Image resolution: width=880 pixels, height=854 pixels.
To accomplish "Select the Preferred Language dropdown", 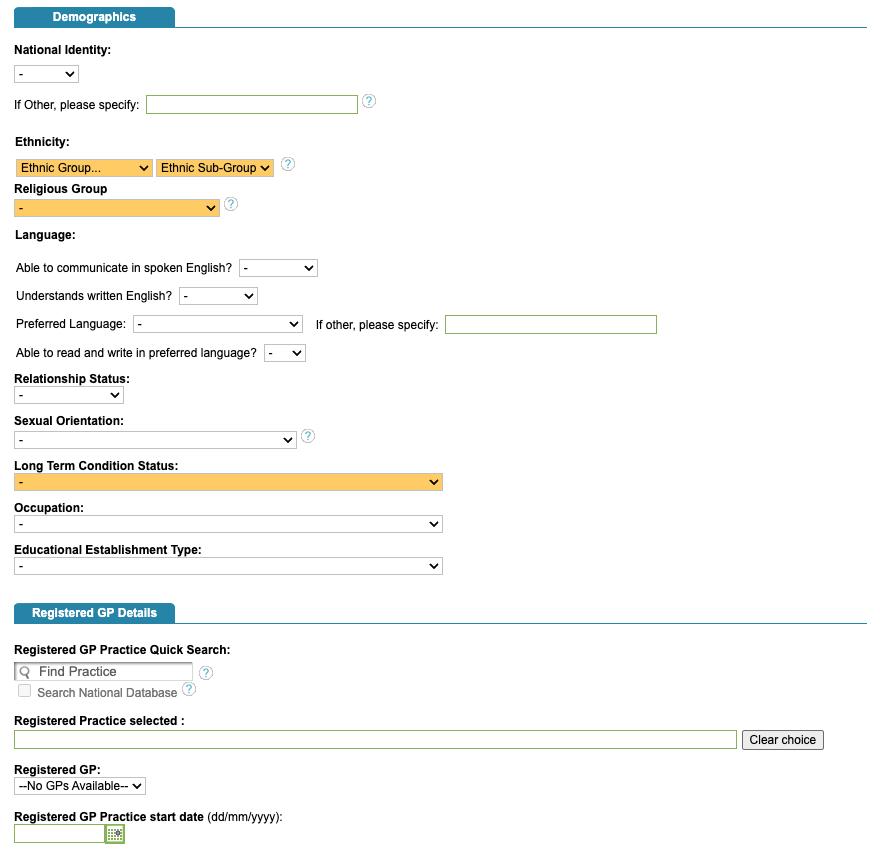I will (x=218, y=324).
